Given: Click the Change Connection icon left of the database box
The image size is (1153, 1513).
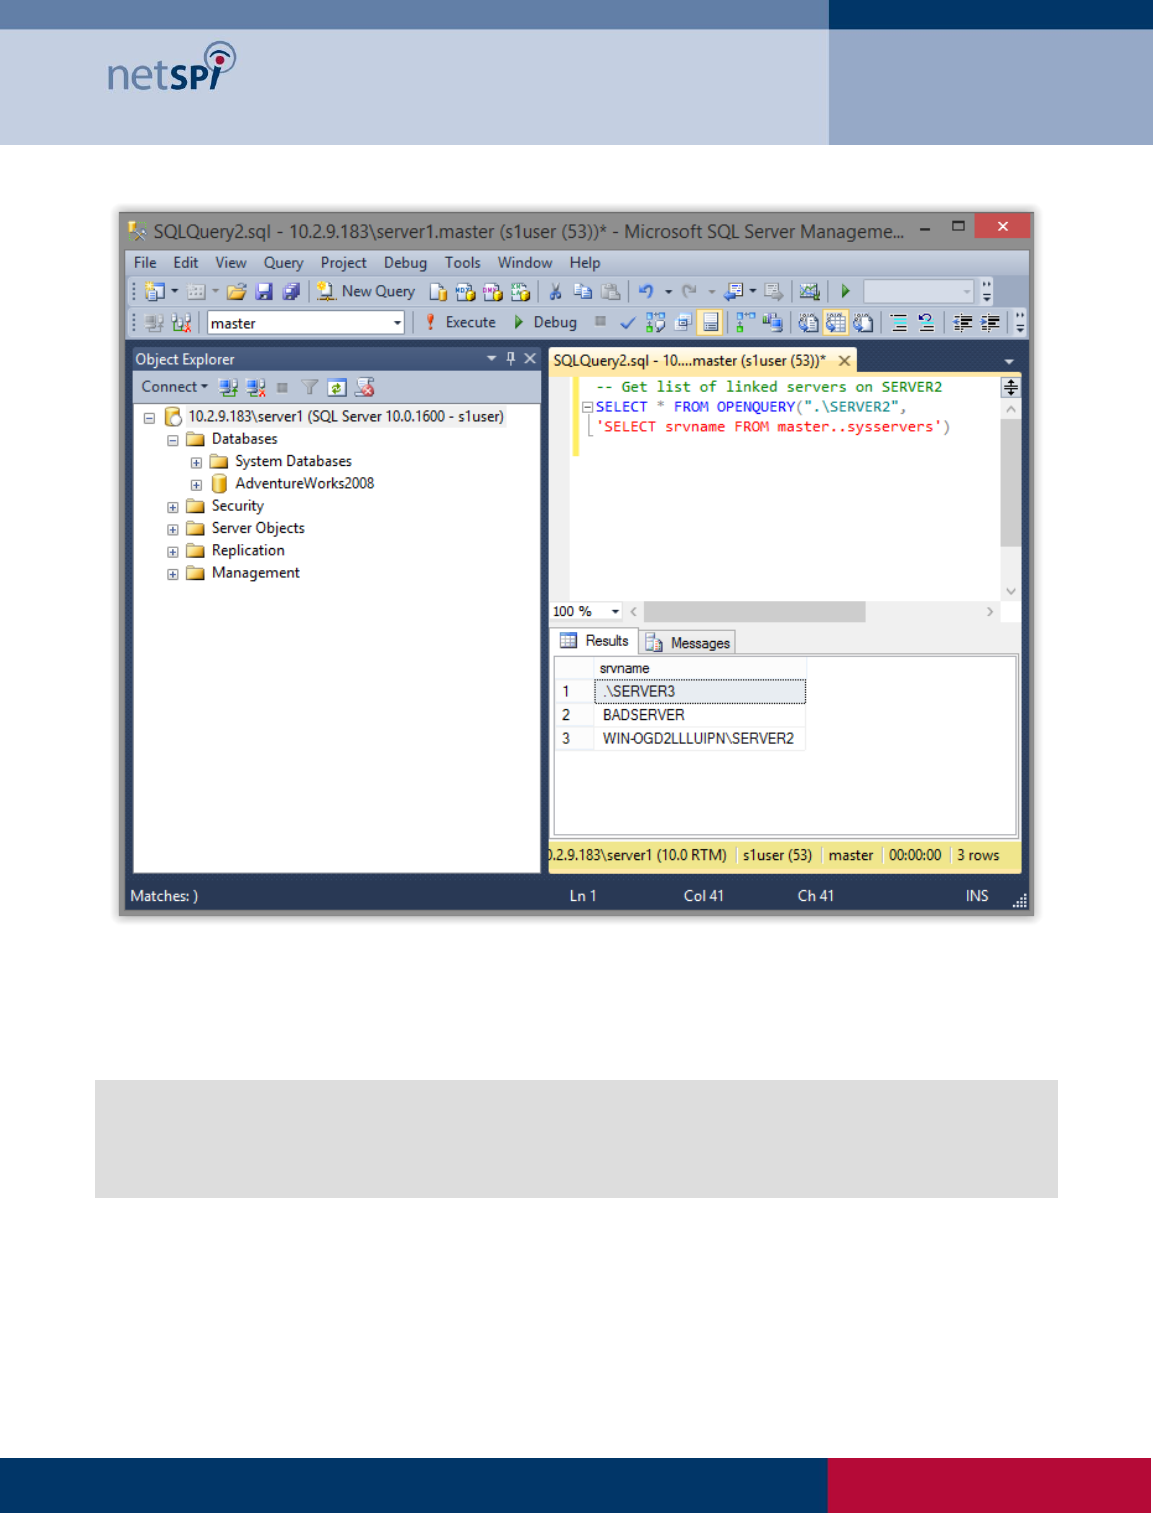Looking at the screenshot, I should [x=181, y=323].
